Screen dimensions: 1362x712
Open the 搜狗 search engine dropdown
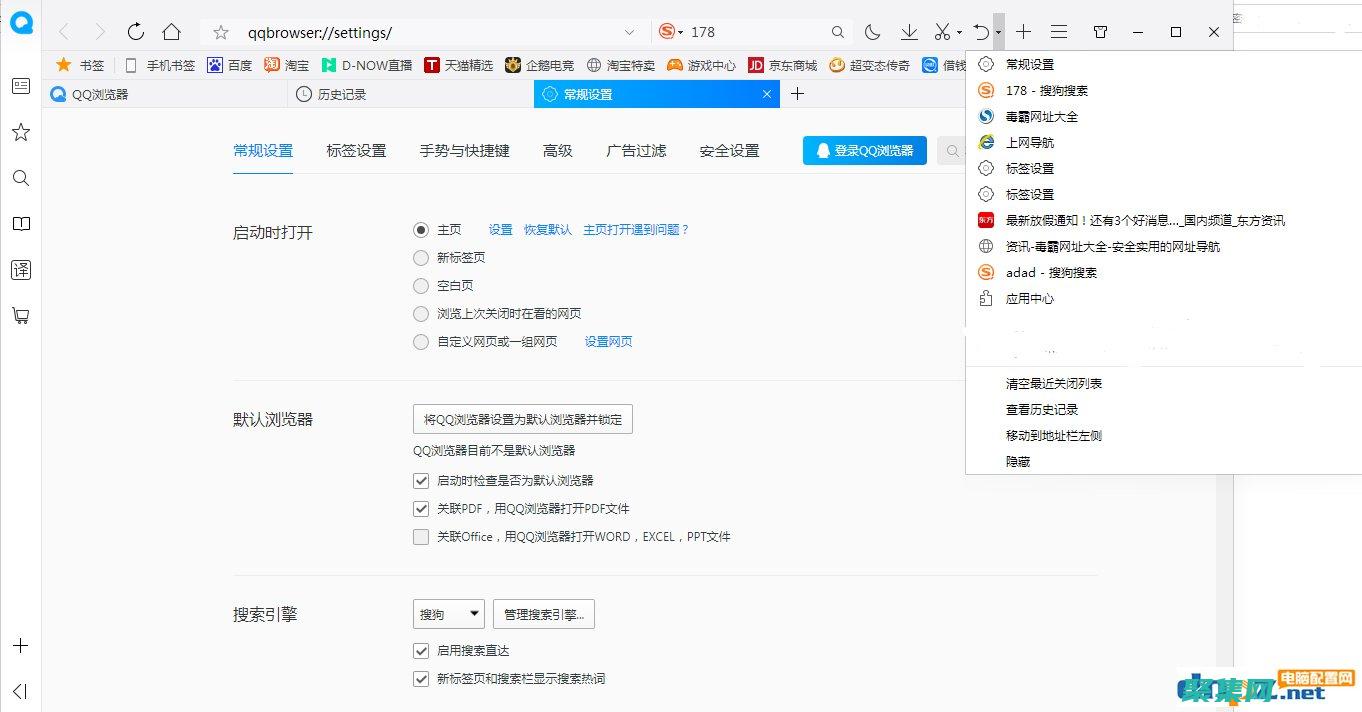click(x=448, y=613)
